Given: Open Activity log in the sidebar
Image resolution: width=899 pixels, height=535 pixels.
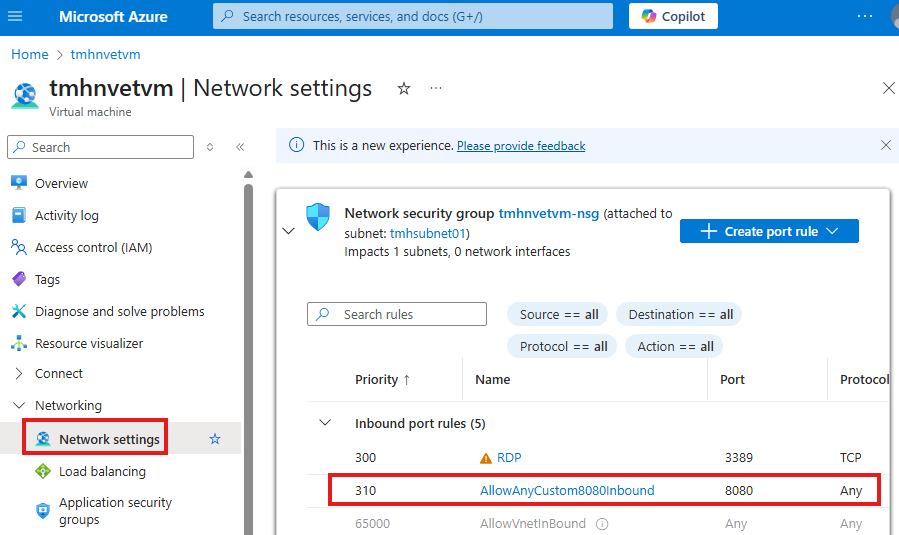Looking at the screenshot, I should [x=67, y=216].
